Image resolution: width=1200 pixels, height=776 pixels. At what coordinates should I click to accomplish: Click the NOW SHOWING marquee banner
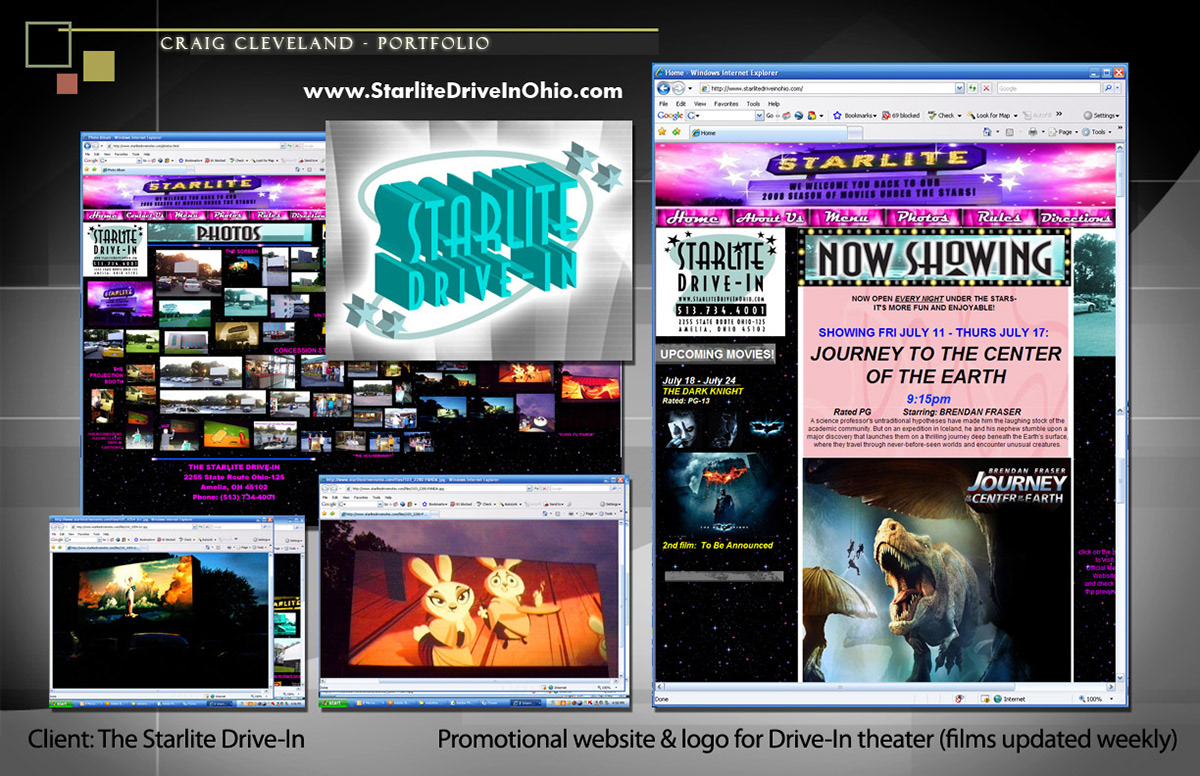click(x=935, y=258)
